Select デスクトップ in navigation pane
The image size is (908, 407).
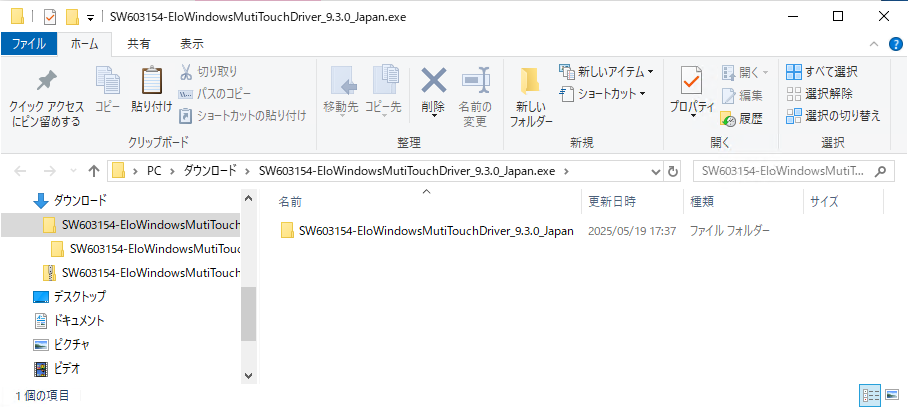pyautogui.click(x=79, y=297)
